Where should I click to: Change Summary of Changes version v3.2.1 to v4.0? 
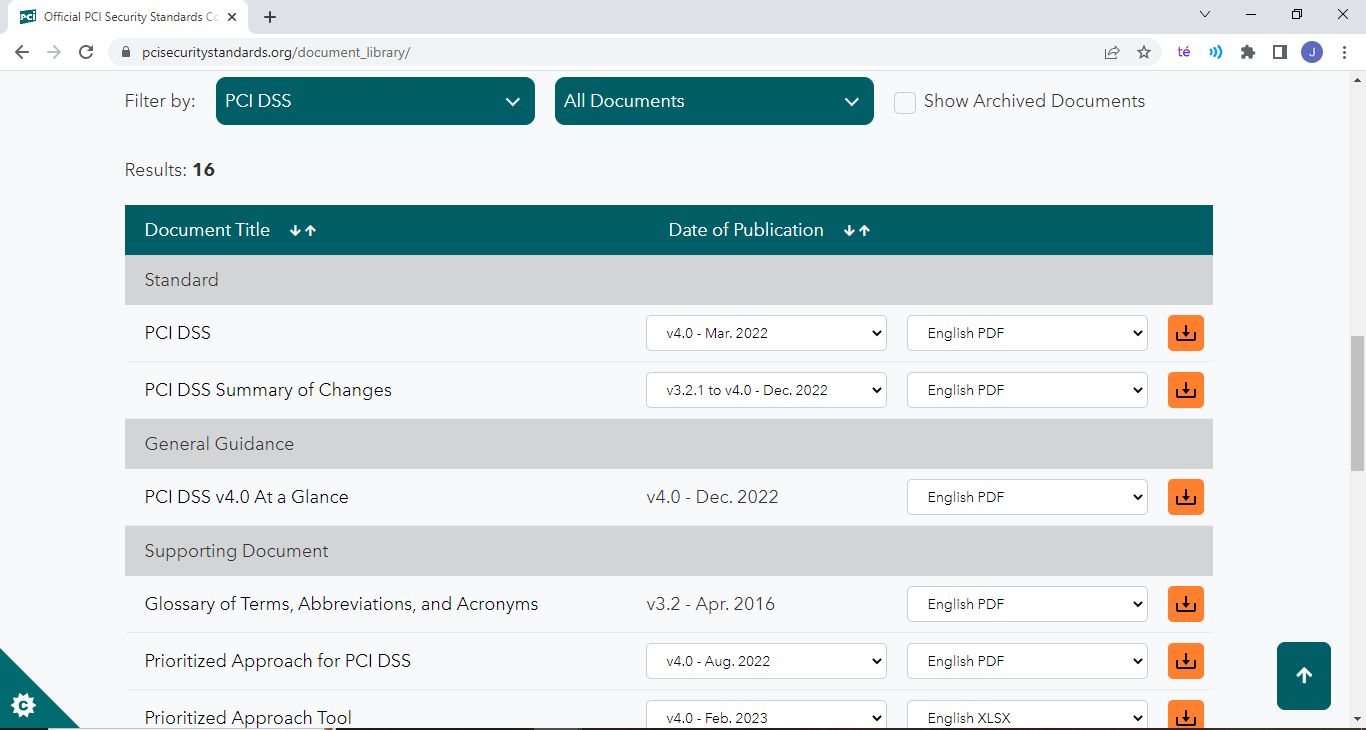(x=766, y=390)
